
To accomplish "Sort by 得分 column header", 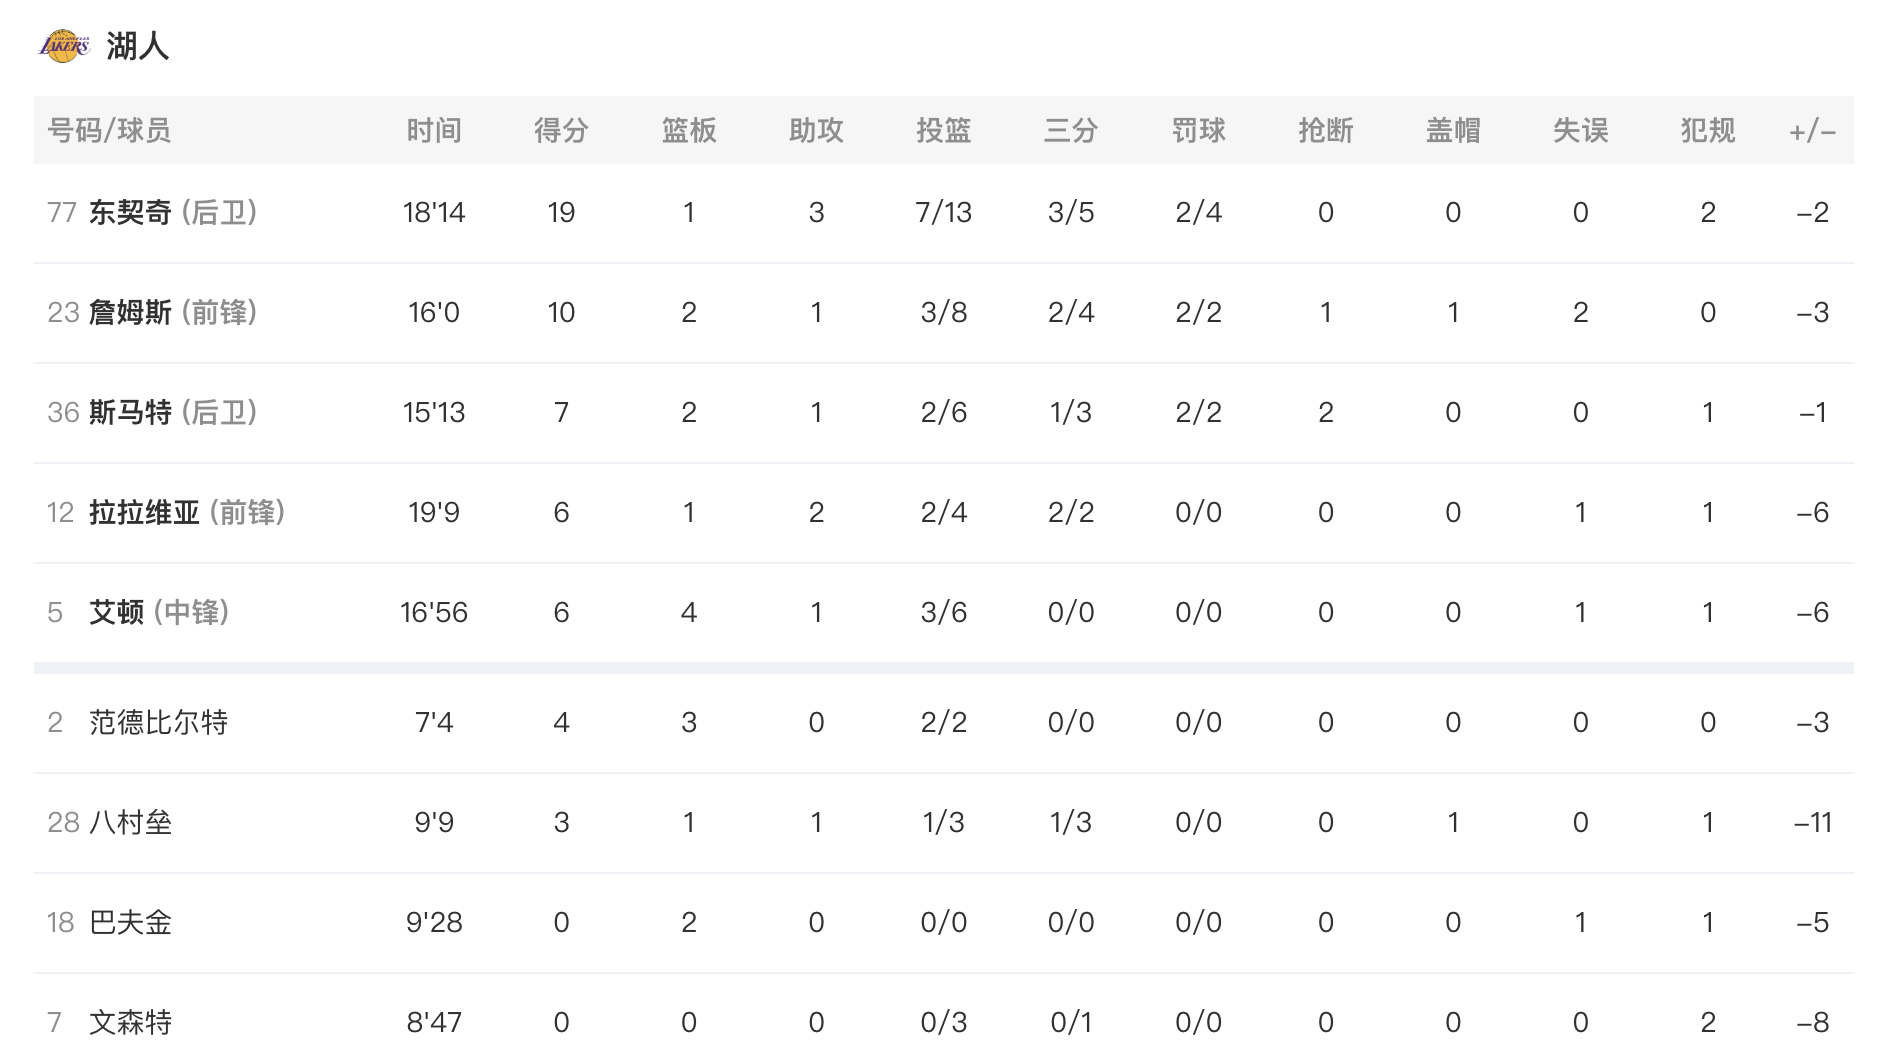I will [561, 130].
